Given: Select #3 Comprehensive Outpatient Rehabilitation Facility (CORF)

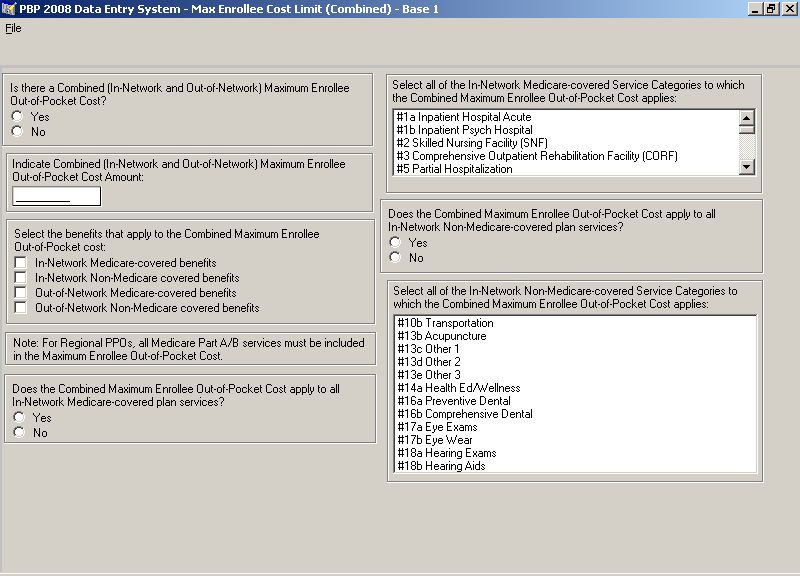Looking at the screenshot, I should click(566, 156).
